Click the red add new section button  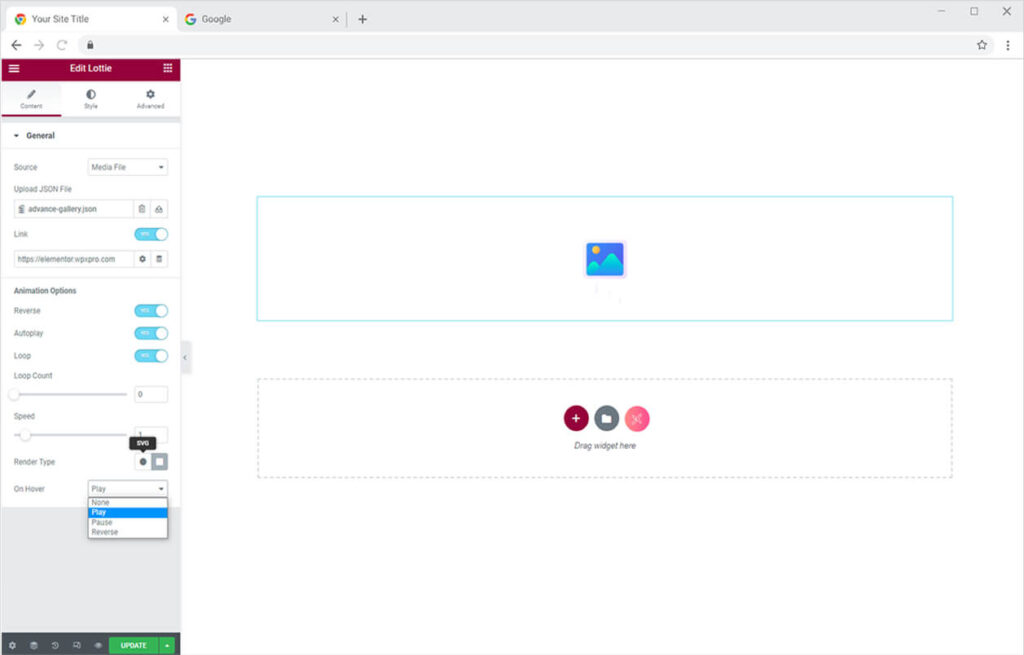(576, 418)
